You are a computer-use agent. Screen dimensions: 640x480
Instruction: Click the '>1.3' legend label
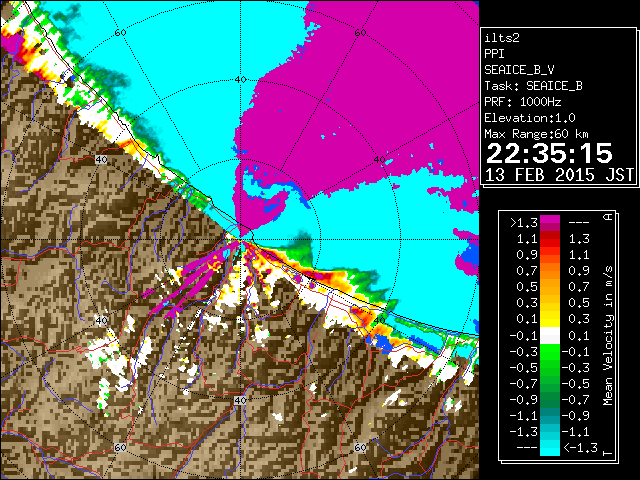tap(524, 223)
